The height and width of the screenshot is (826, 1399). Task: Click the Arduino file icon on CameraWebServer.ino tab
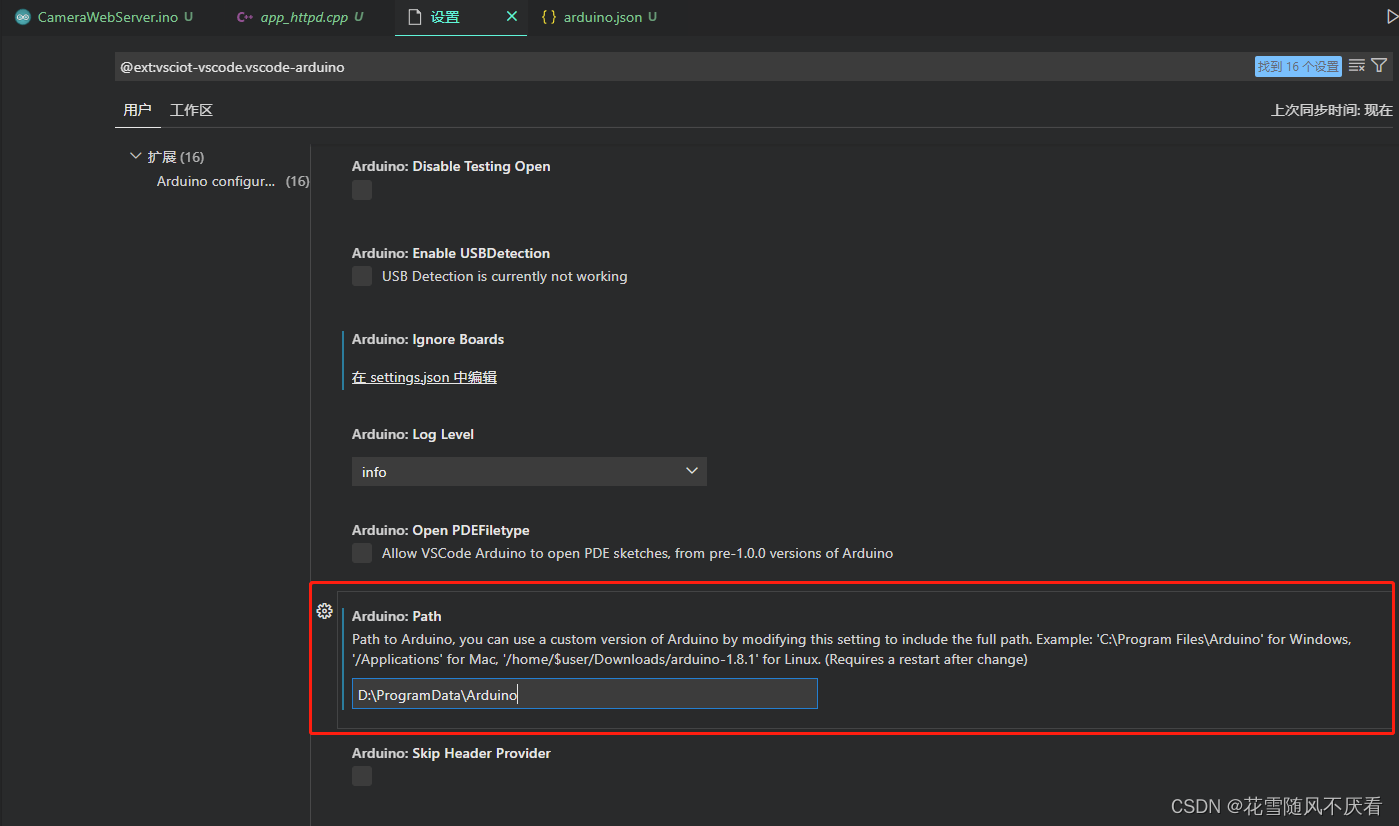pyautogui.click(x=23, y=17)
